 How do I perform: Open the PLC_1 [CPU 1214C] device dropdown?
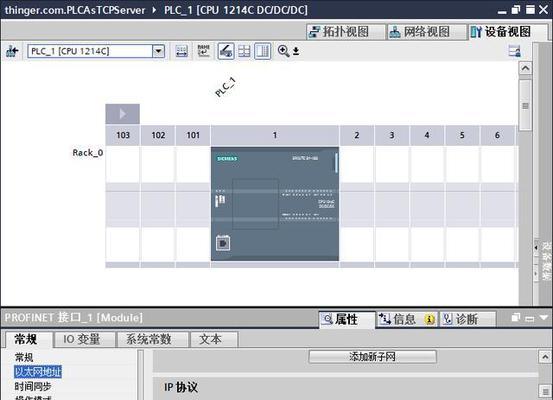coord(158,51)
